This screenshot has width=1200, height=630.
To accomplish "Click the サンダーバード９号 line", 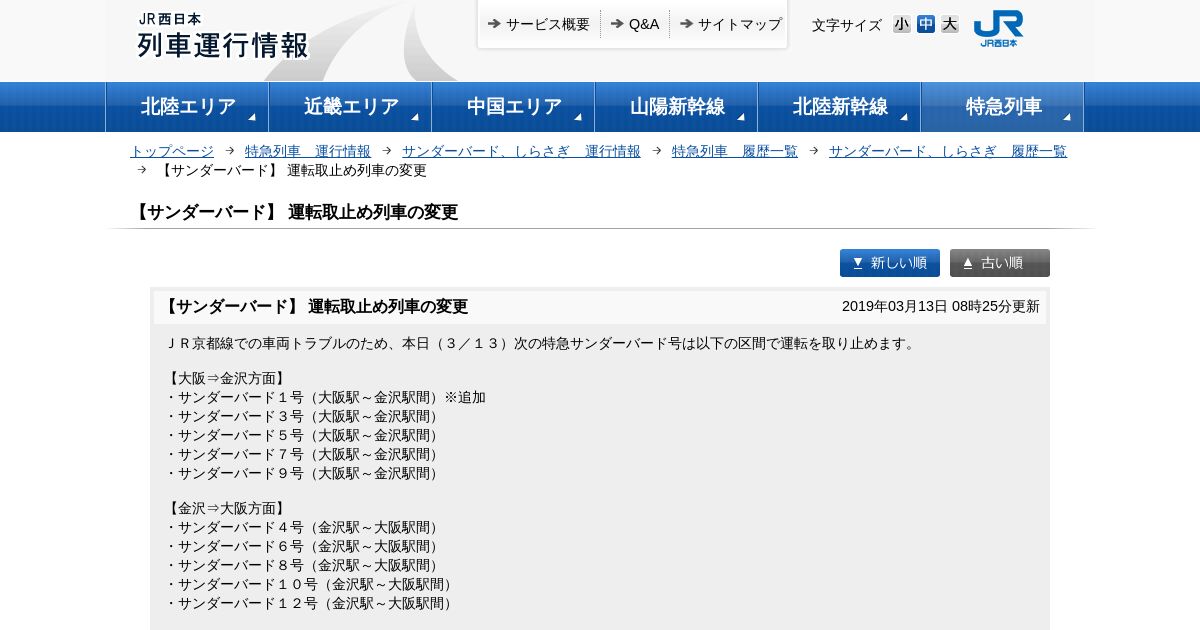I will pyautogui.click(x=305, y=473).
